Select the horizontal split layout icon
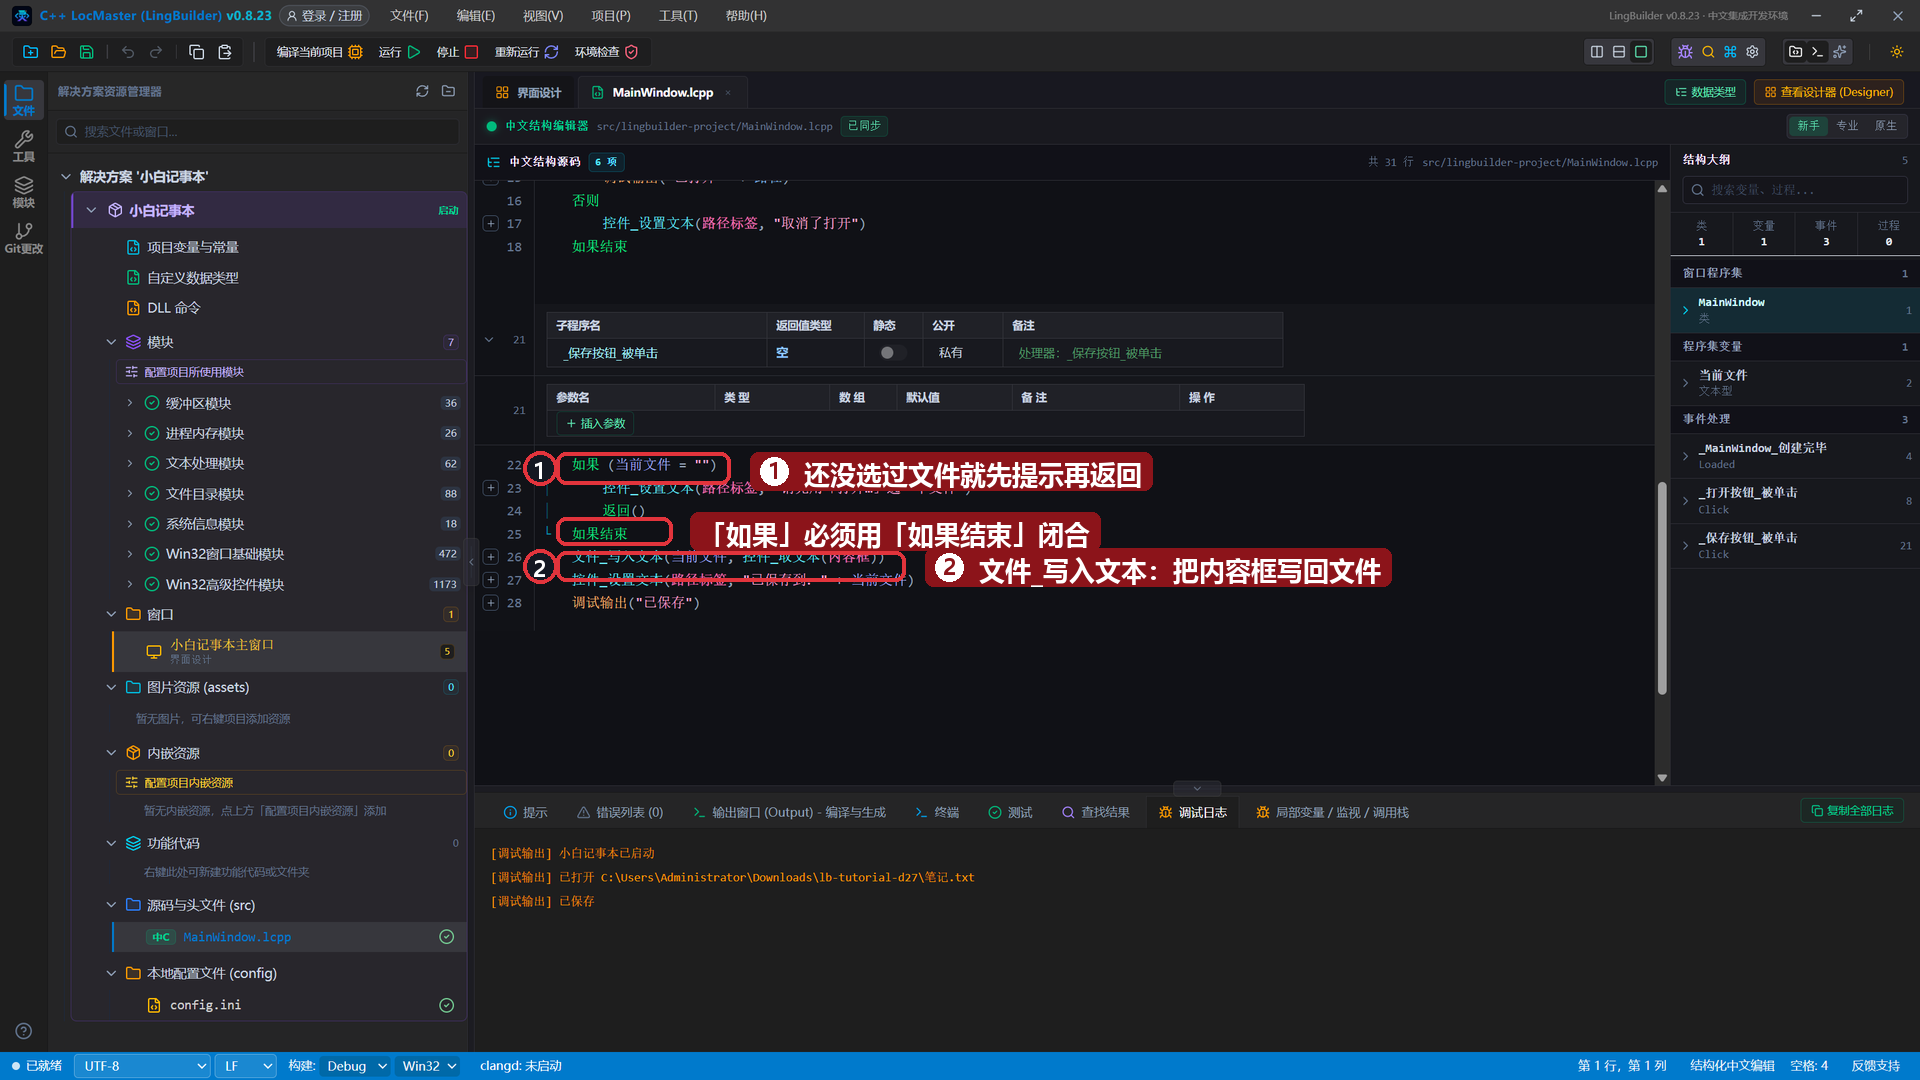 (1619, 52)
